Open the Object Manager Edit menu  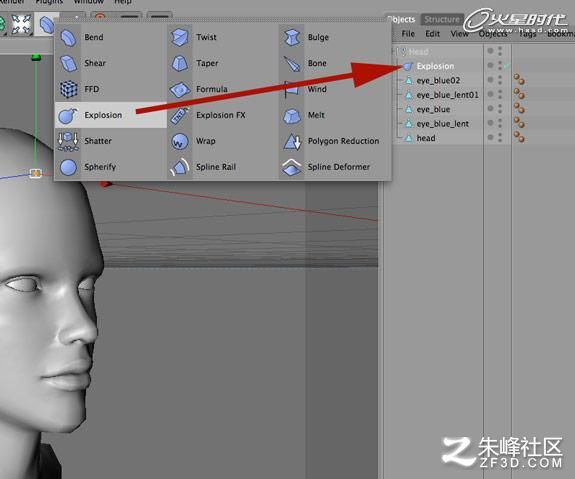pyautogui.click(x=432, y=34)
